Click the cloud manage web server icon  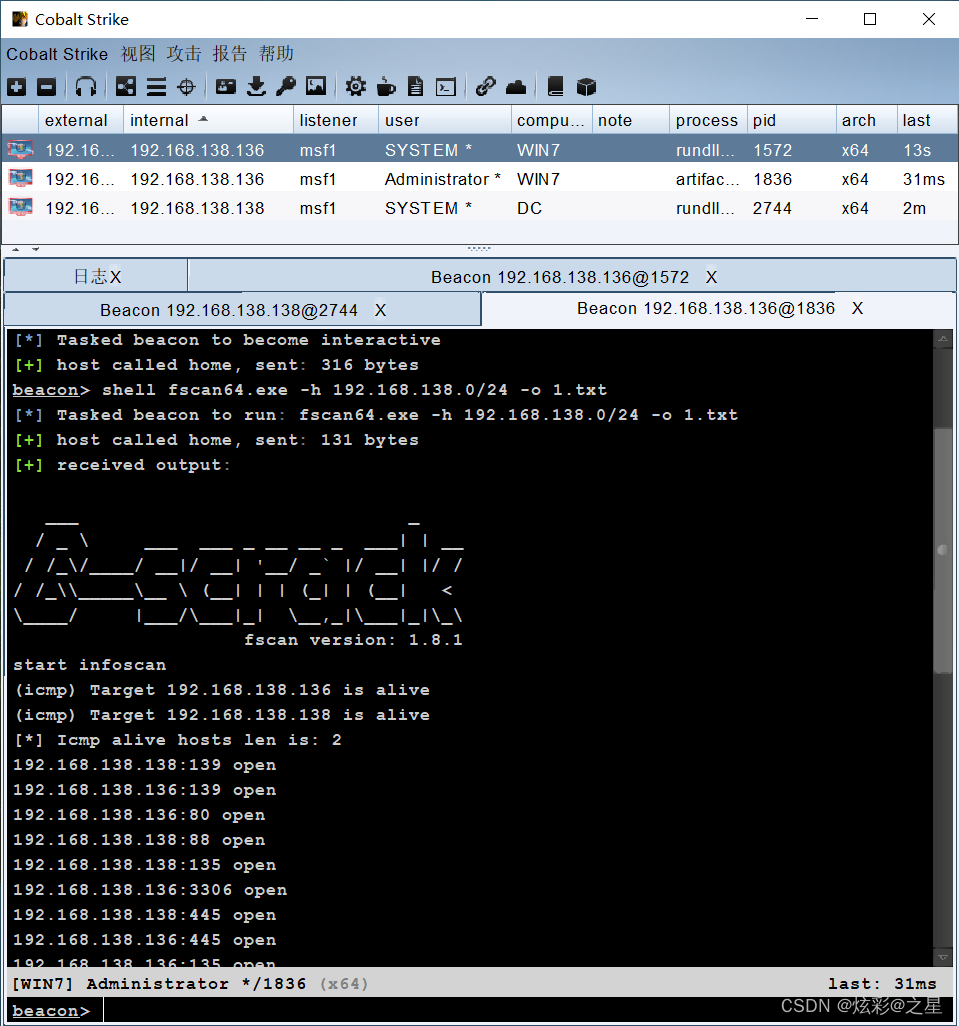(x=516, y=86)
